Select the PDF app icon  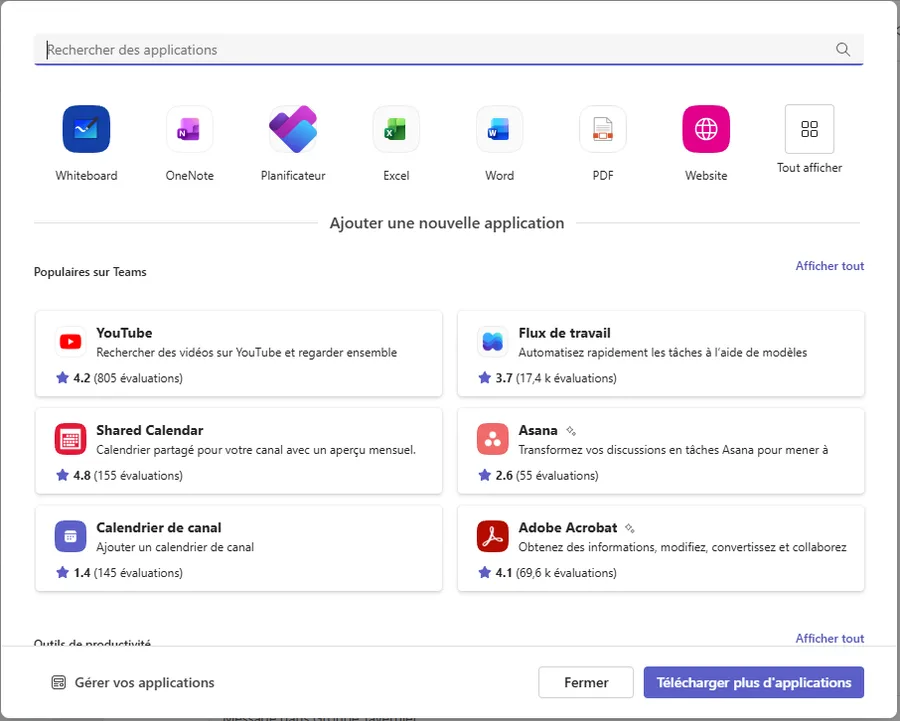click(603, 129)
